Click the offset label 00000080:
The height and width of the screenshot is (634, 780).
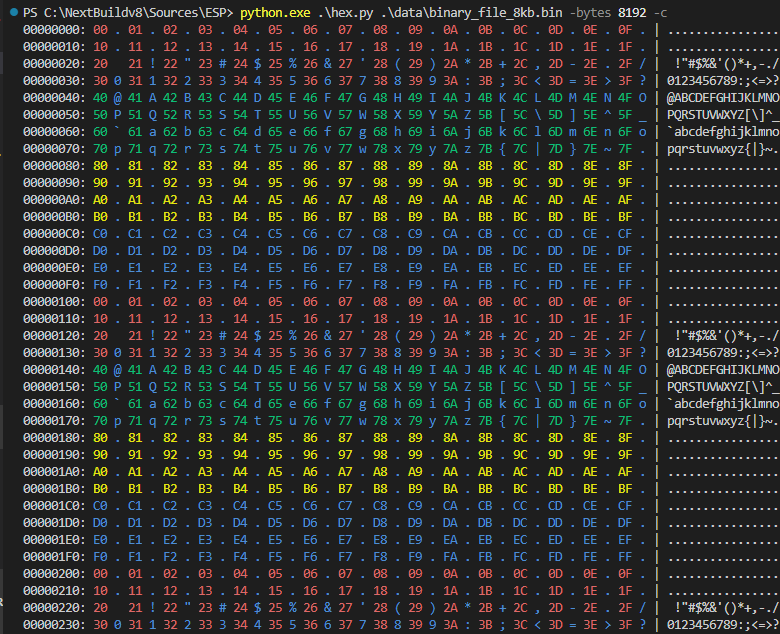click(54, 166)
